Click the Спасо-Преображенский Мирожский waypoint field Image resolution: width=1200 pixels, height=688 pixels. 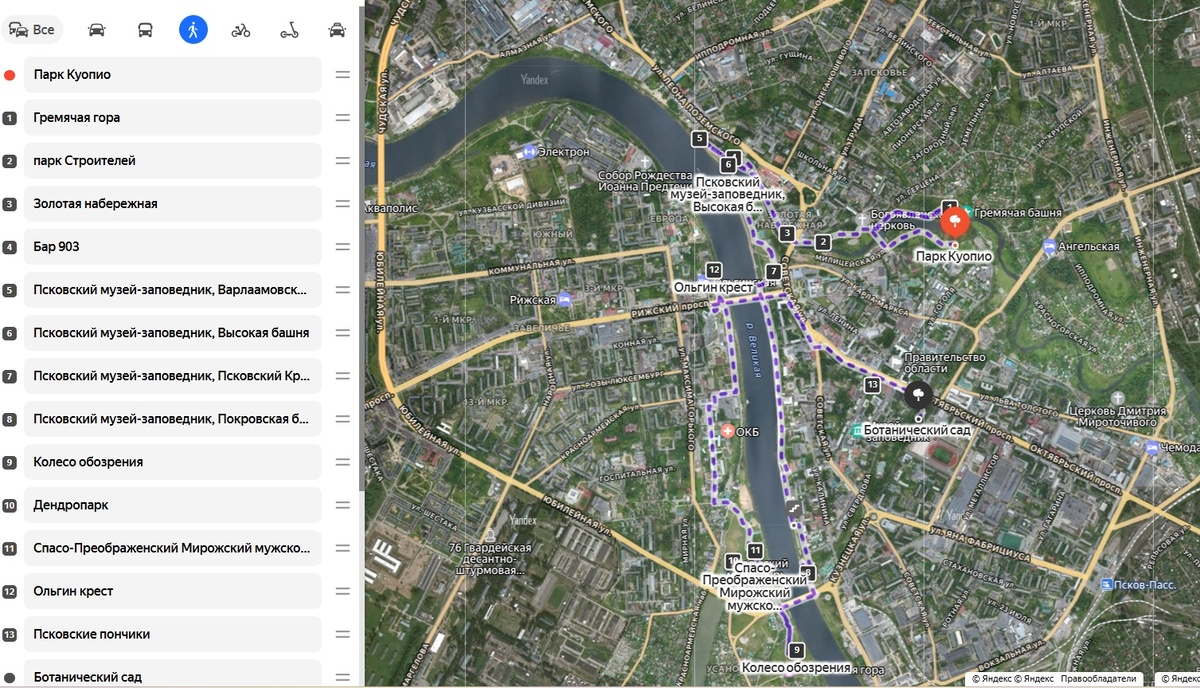(172, 548)
